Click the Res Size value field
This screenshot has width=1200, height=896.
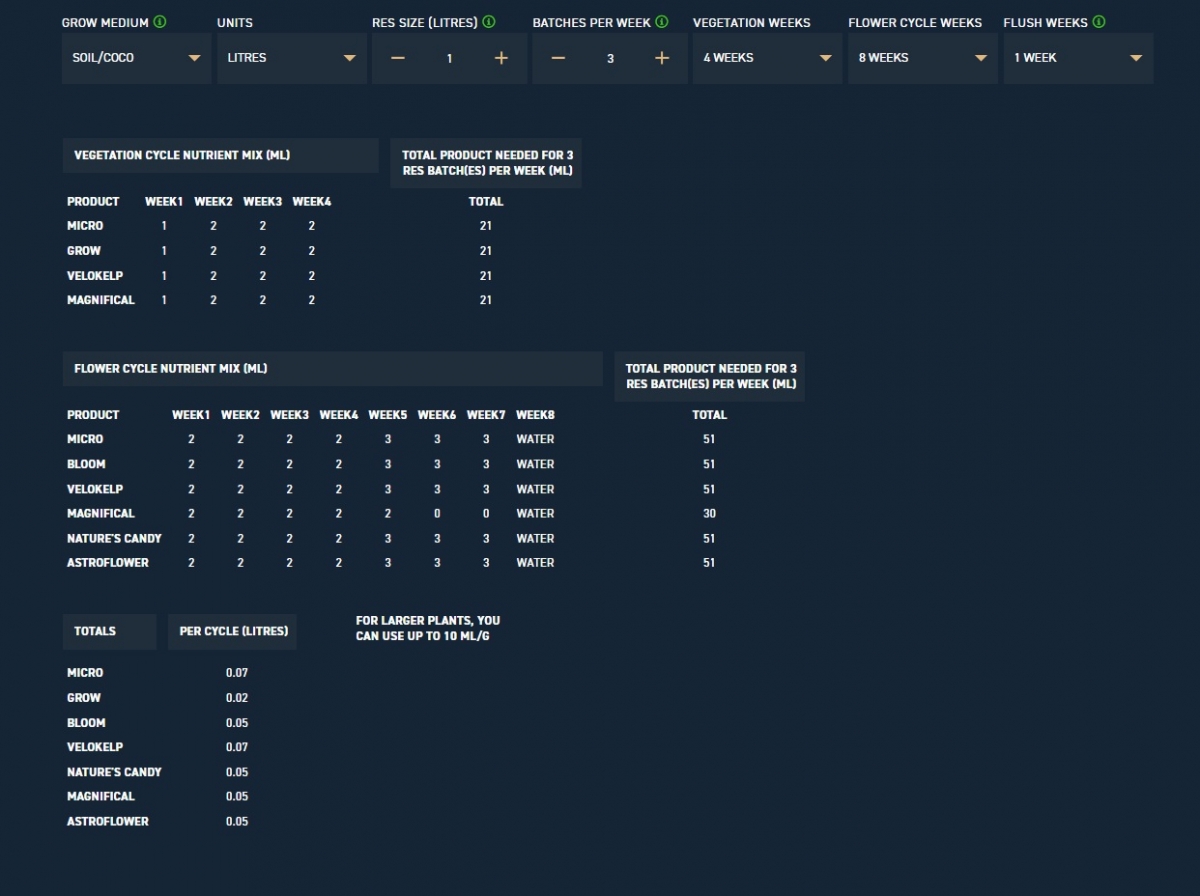449,58
